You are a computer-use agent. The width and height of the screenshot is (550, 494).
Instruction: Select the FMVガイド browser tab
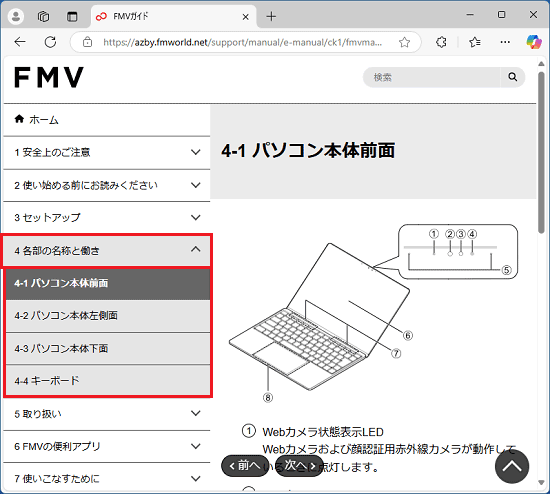174,16
